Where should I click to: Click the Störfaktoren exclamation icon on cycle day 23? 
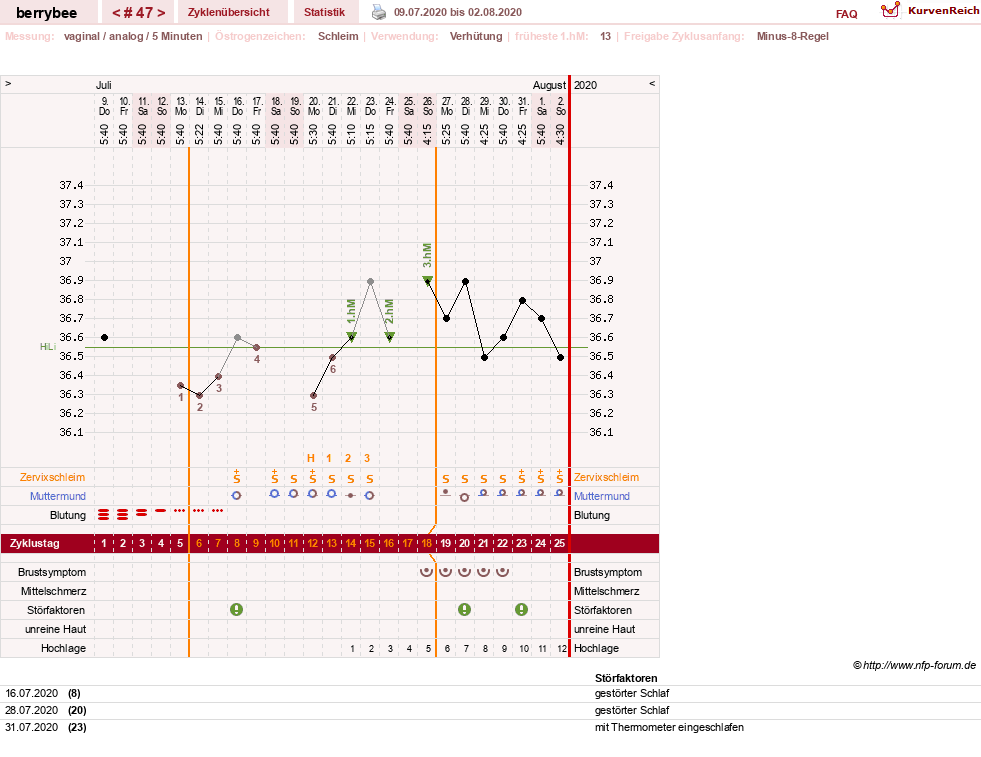pos(521,609)
